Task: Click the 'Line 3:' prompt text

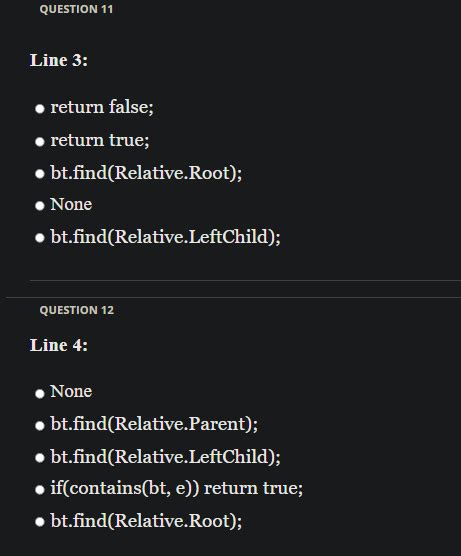Action: pos(59,60)
